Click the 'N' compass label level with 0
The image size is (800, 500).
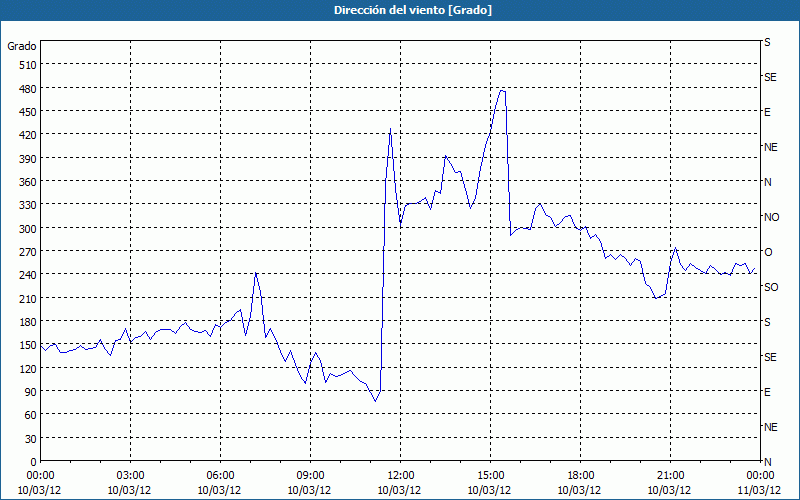[767, 462]
